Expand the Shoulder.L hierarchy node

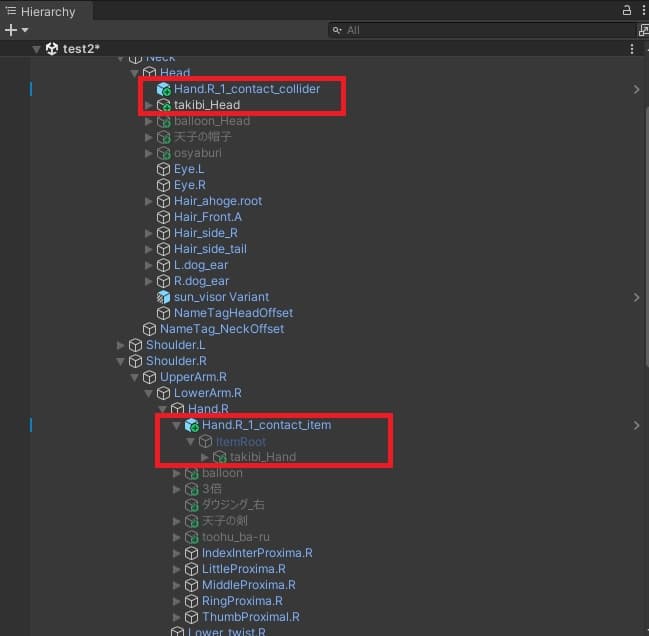pyautogui.click(x=121, y=345)
